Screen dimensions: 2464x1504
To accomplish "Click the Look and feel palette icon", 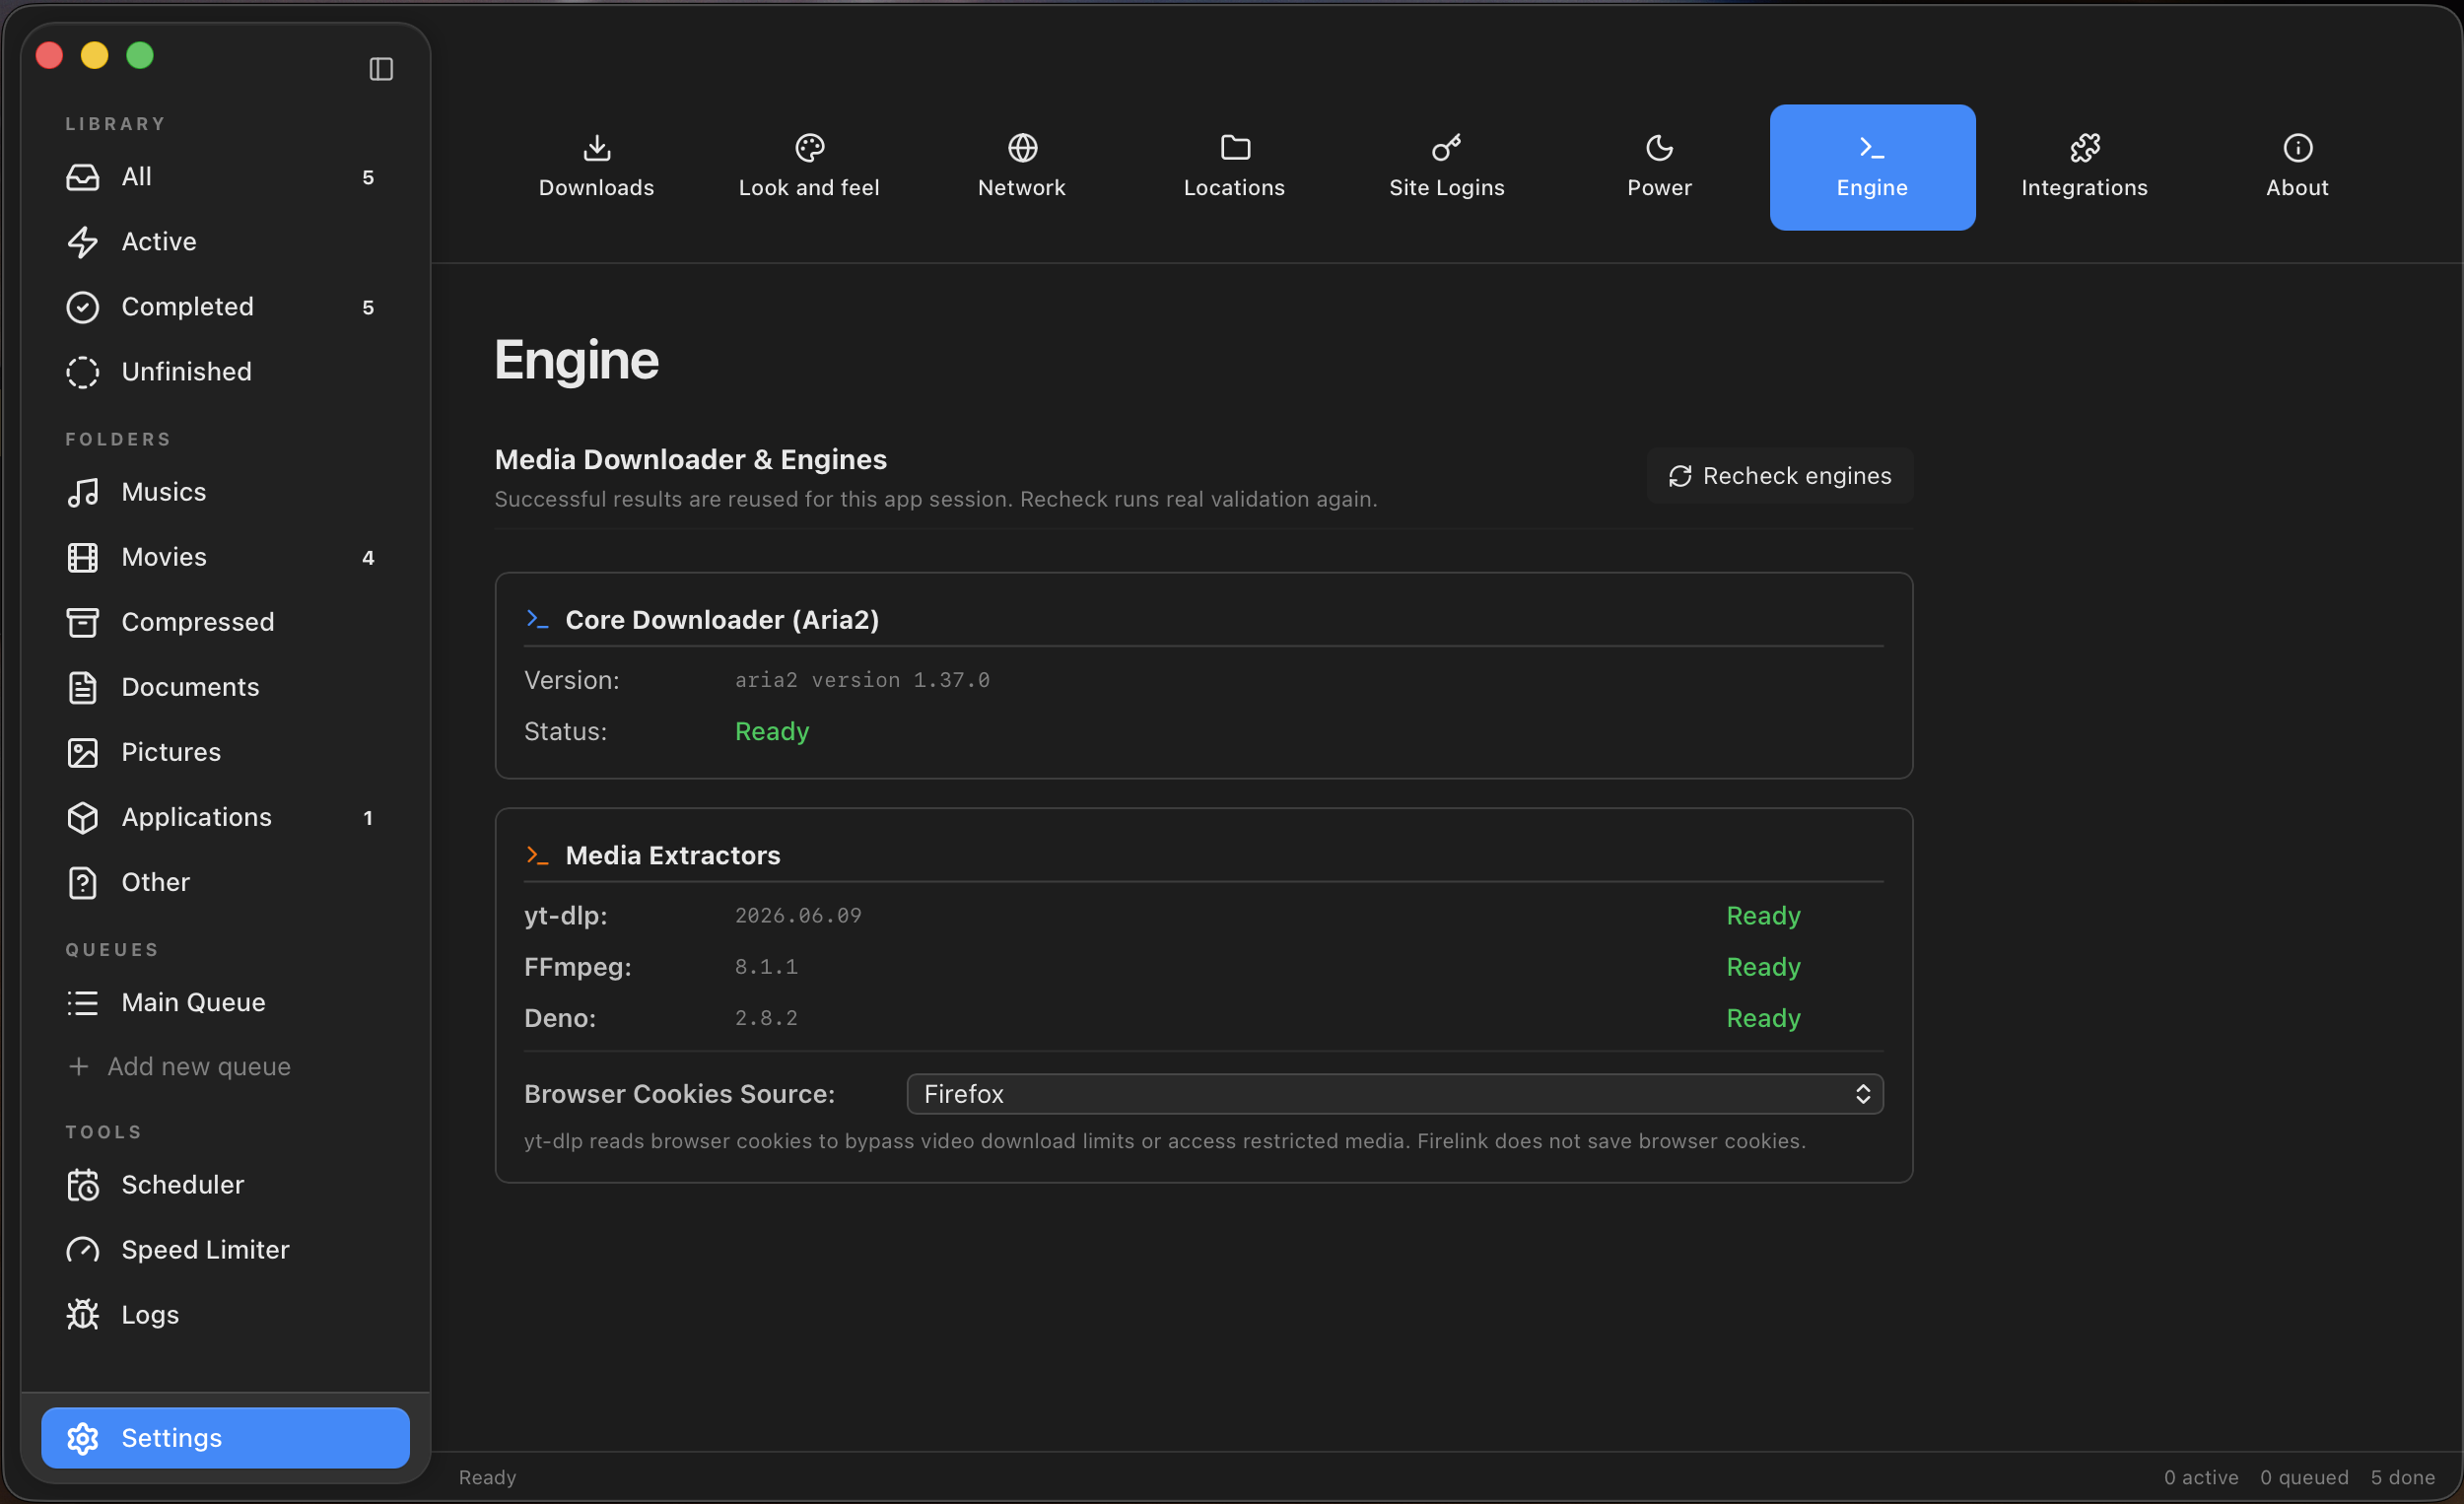I will [809, 148].
